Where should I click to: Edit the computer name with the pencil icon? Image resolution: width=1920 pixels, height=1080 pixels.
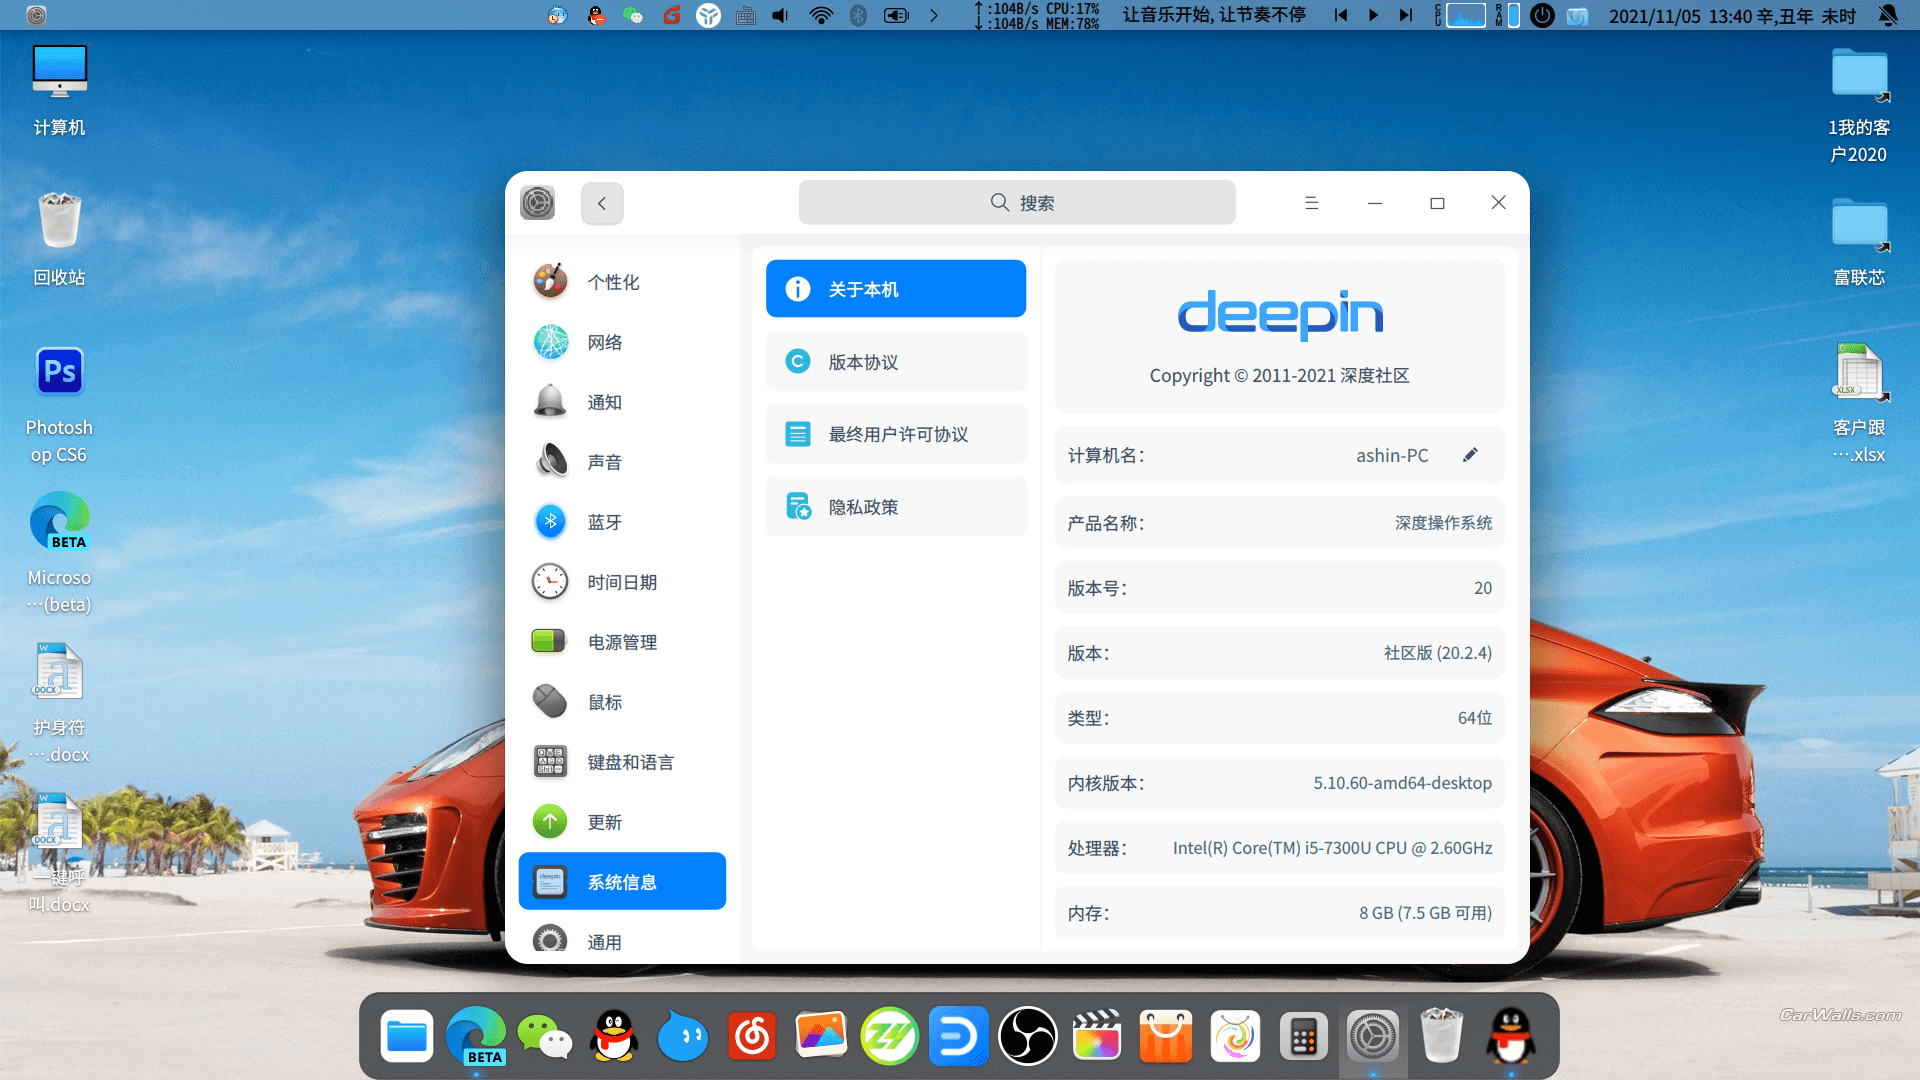click(1470, 455)
